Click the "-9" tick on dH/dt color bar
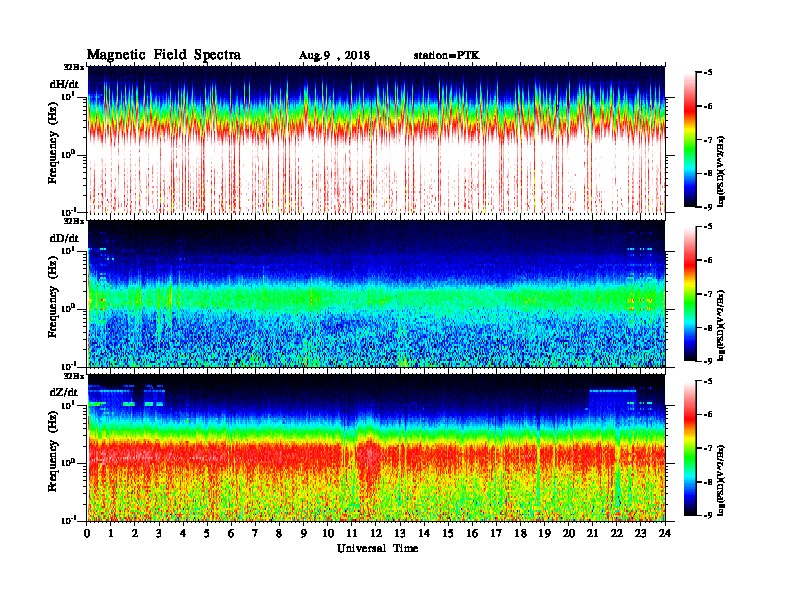Screen dimensions: 792x612 tap(708, 207)
